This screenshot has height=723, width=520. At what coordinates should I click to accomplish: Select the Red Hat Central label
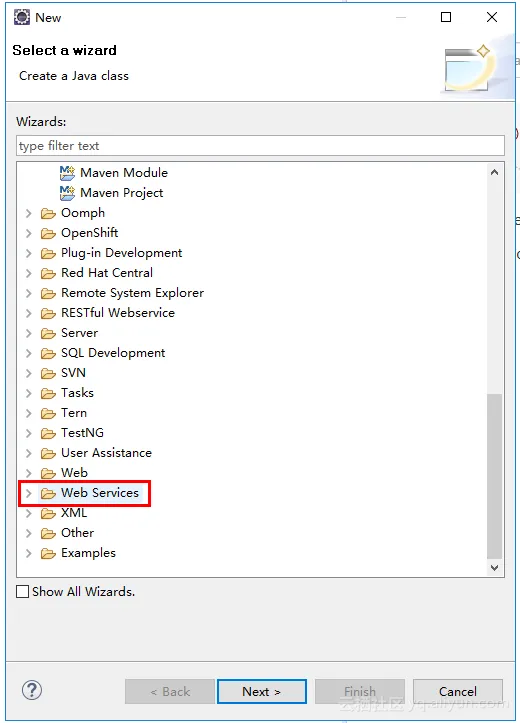click(107, 273)
